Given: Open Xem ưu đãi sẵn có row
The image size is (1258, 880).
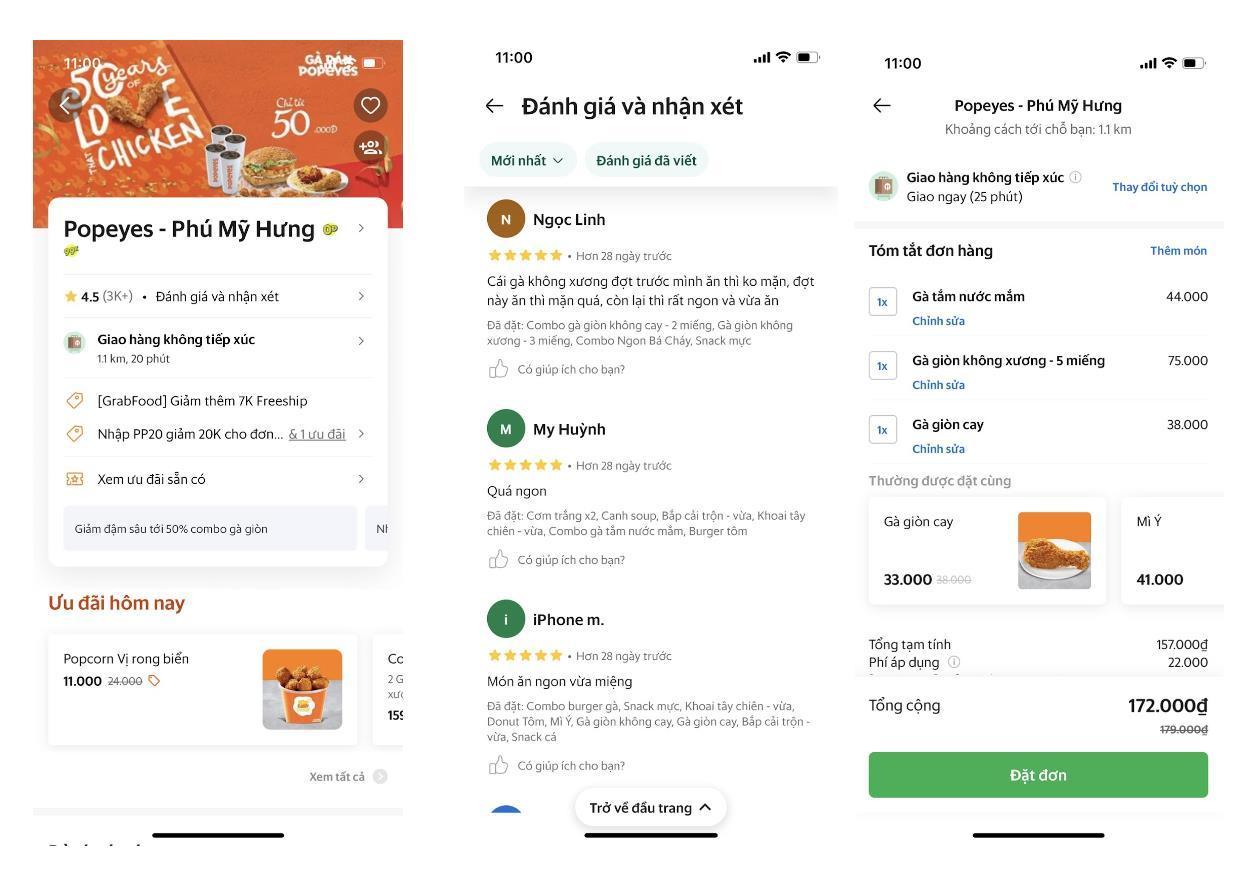Looking at the screenshot, I should pyautogui.click(x=217, y=479).
